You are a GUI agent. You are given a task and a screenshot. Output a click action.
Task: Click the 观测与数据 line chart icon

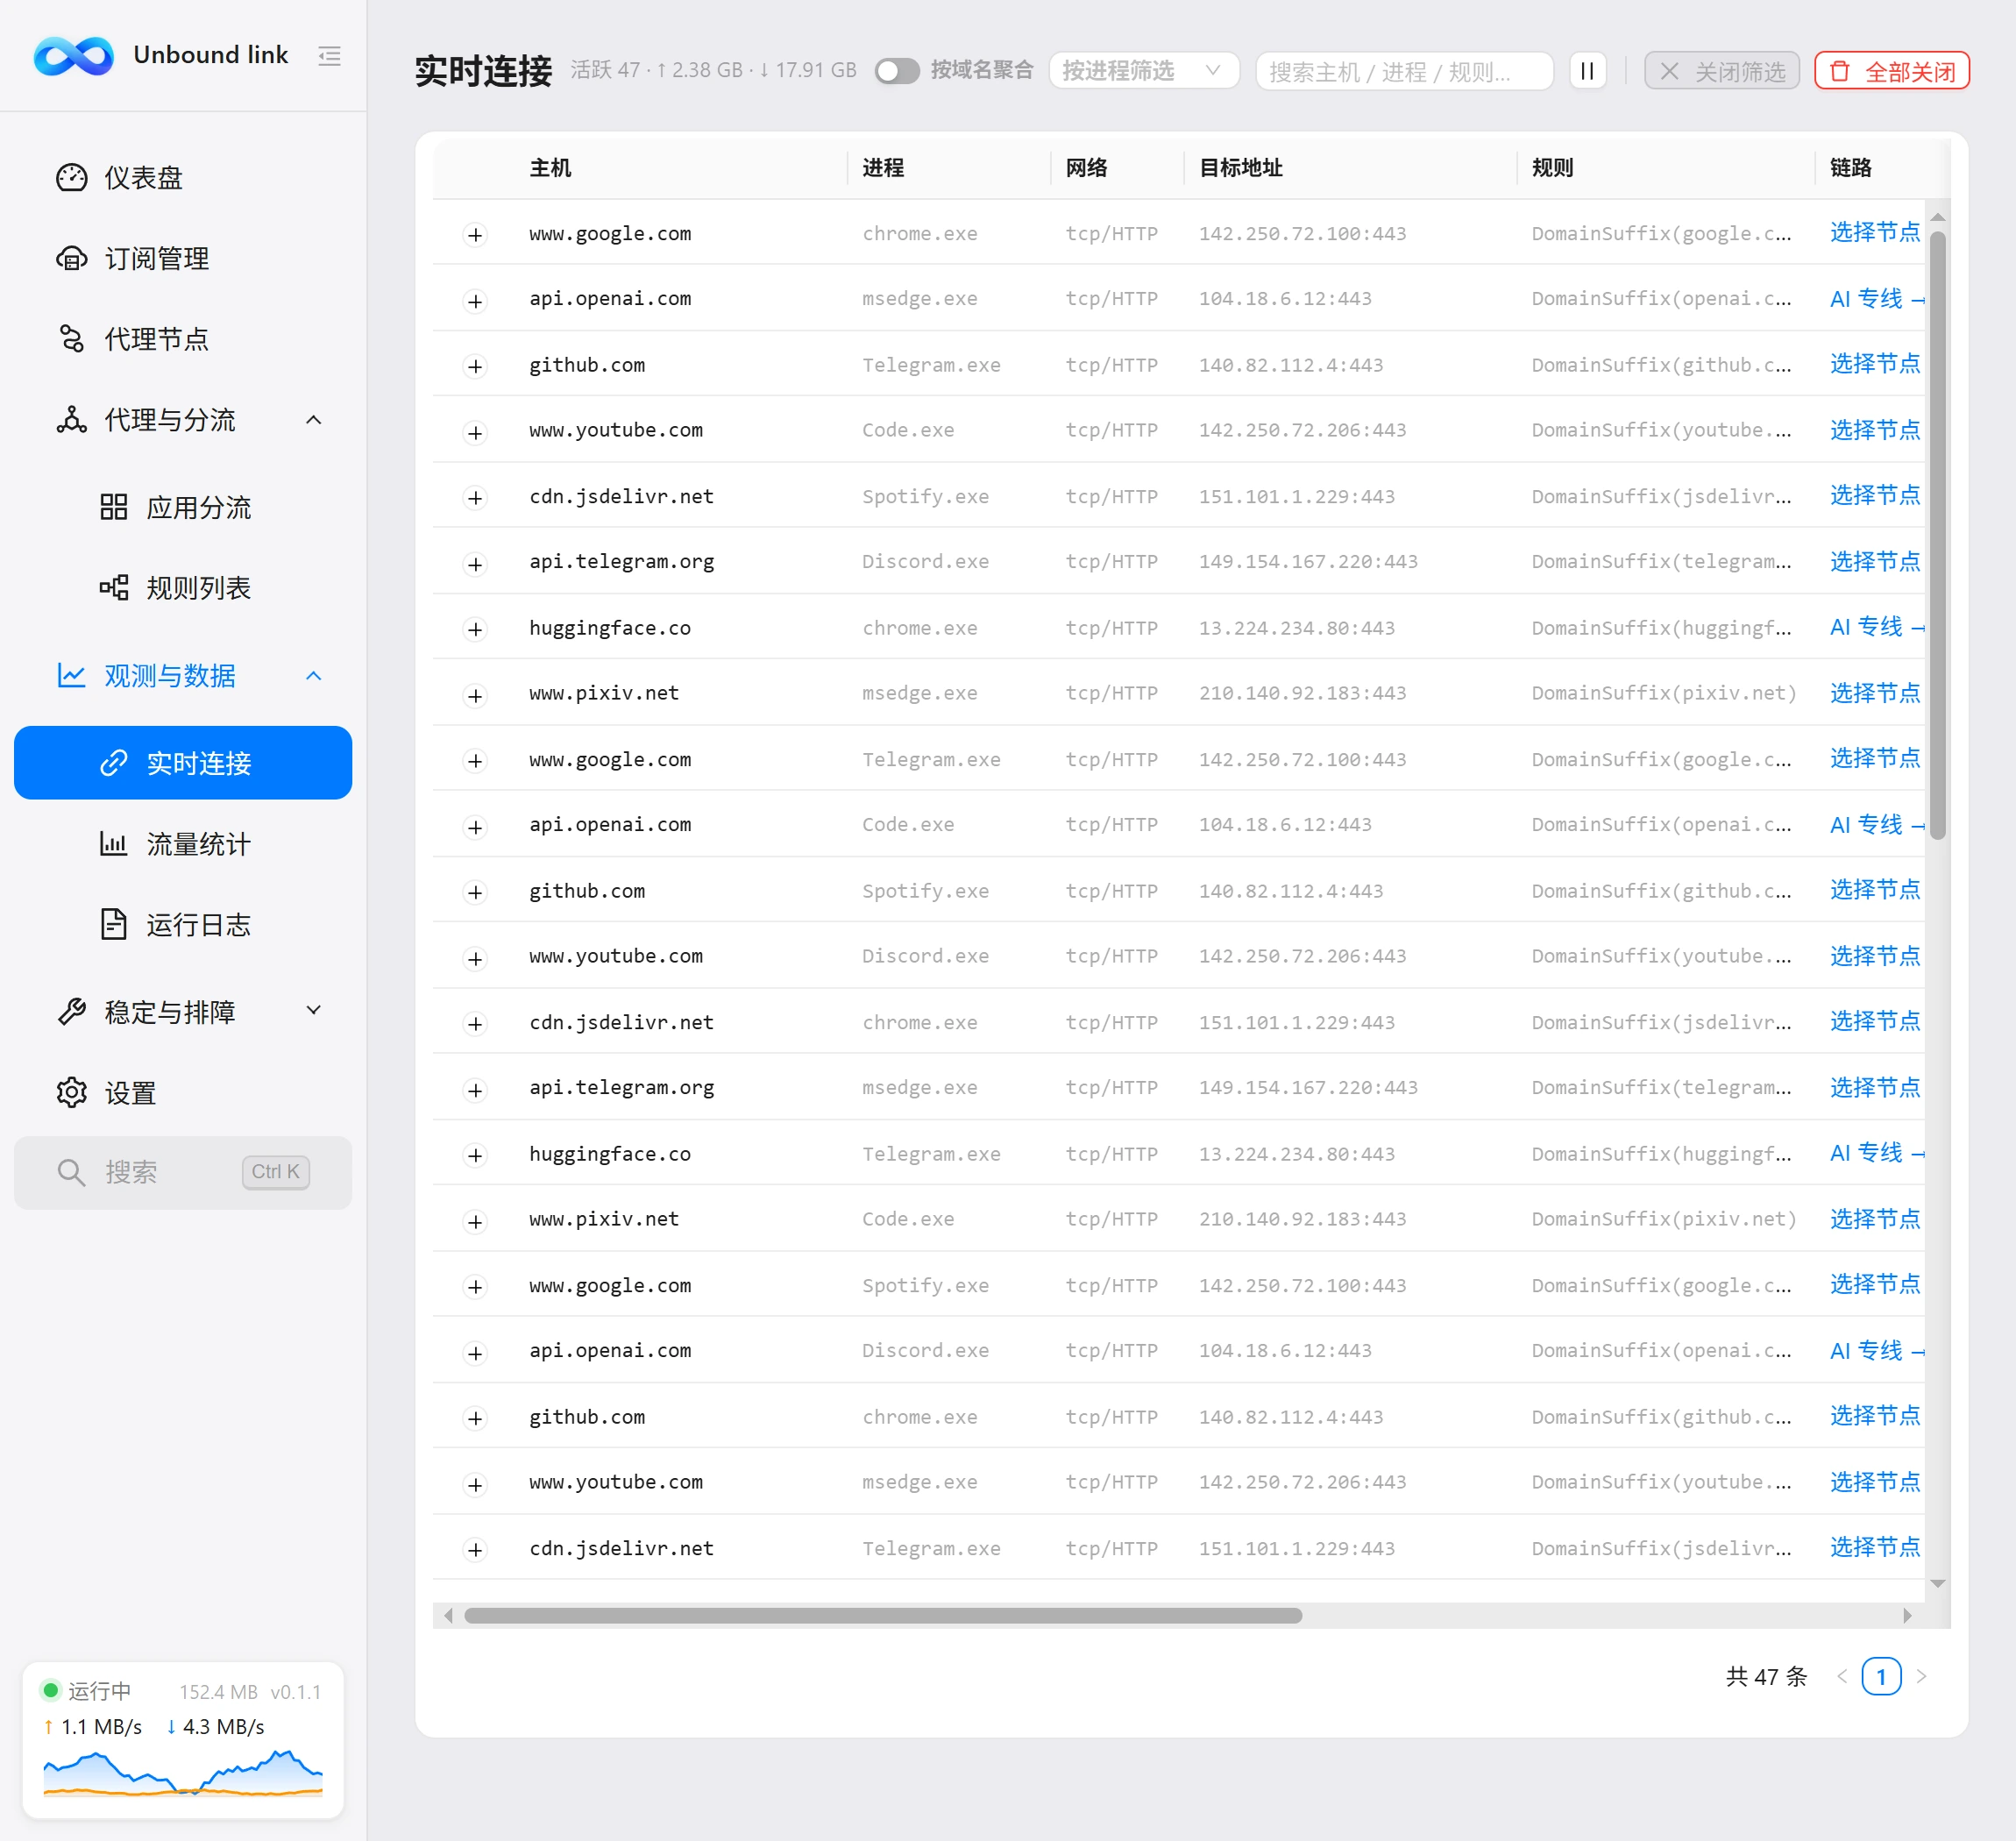point(72,675)
